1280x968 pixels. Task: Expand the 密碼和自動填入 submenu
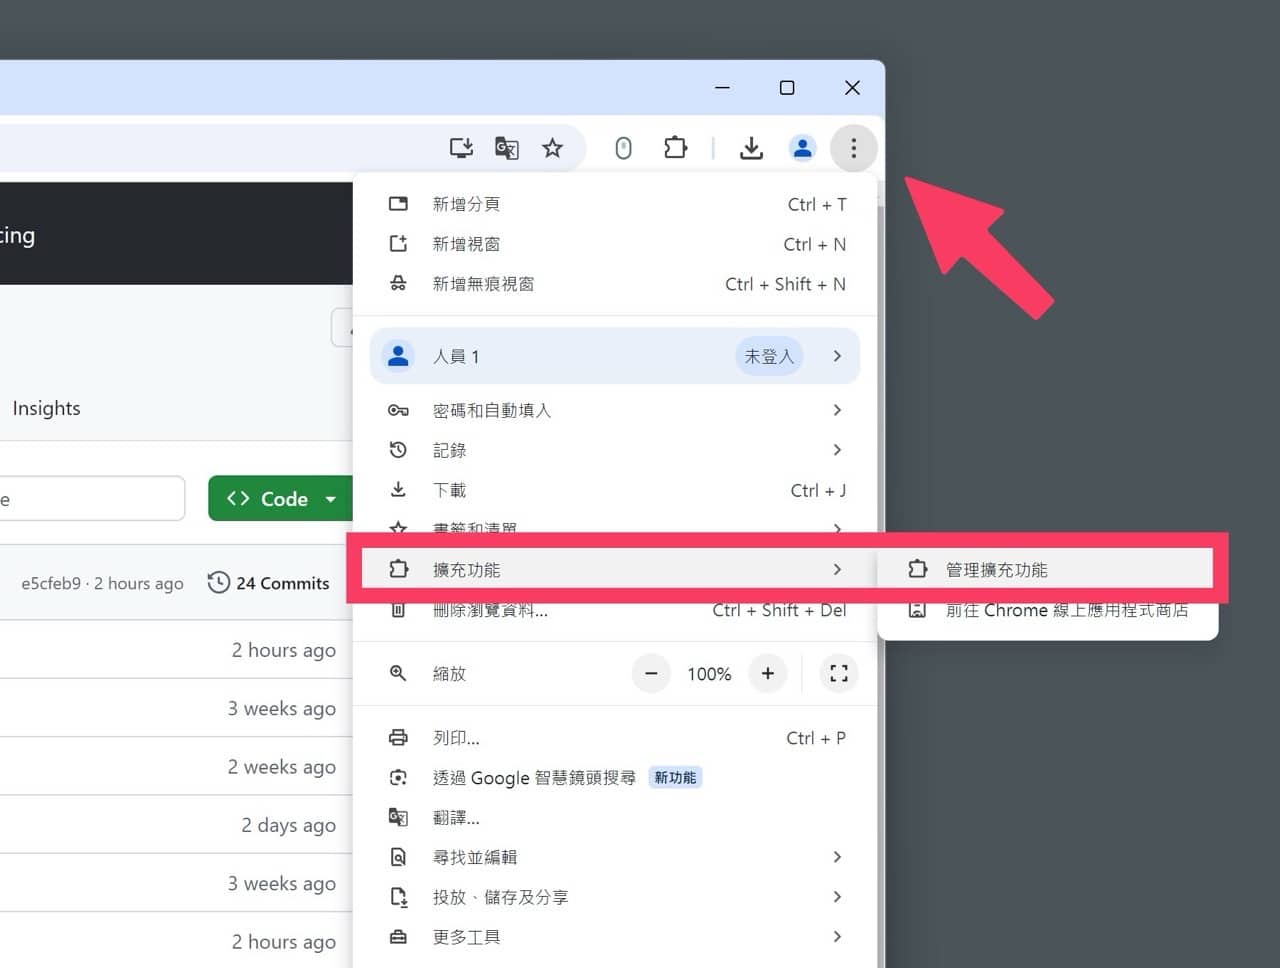click(x=615, y=410)
